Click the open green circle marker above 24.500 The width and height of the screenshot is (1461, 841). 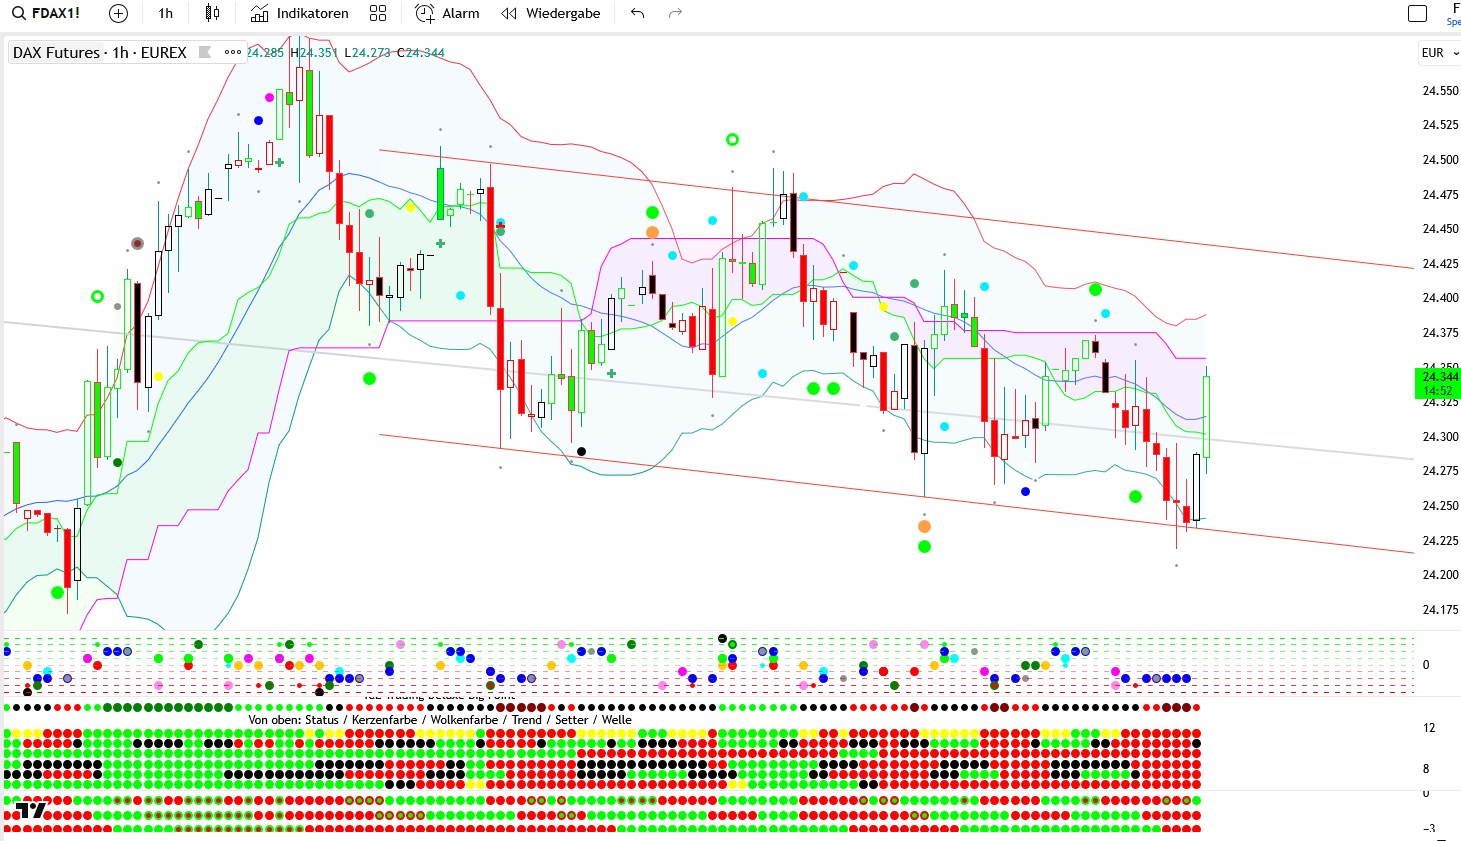tap(732, 140)
